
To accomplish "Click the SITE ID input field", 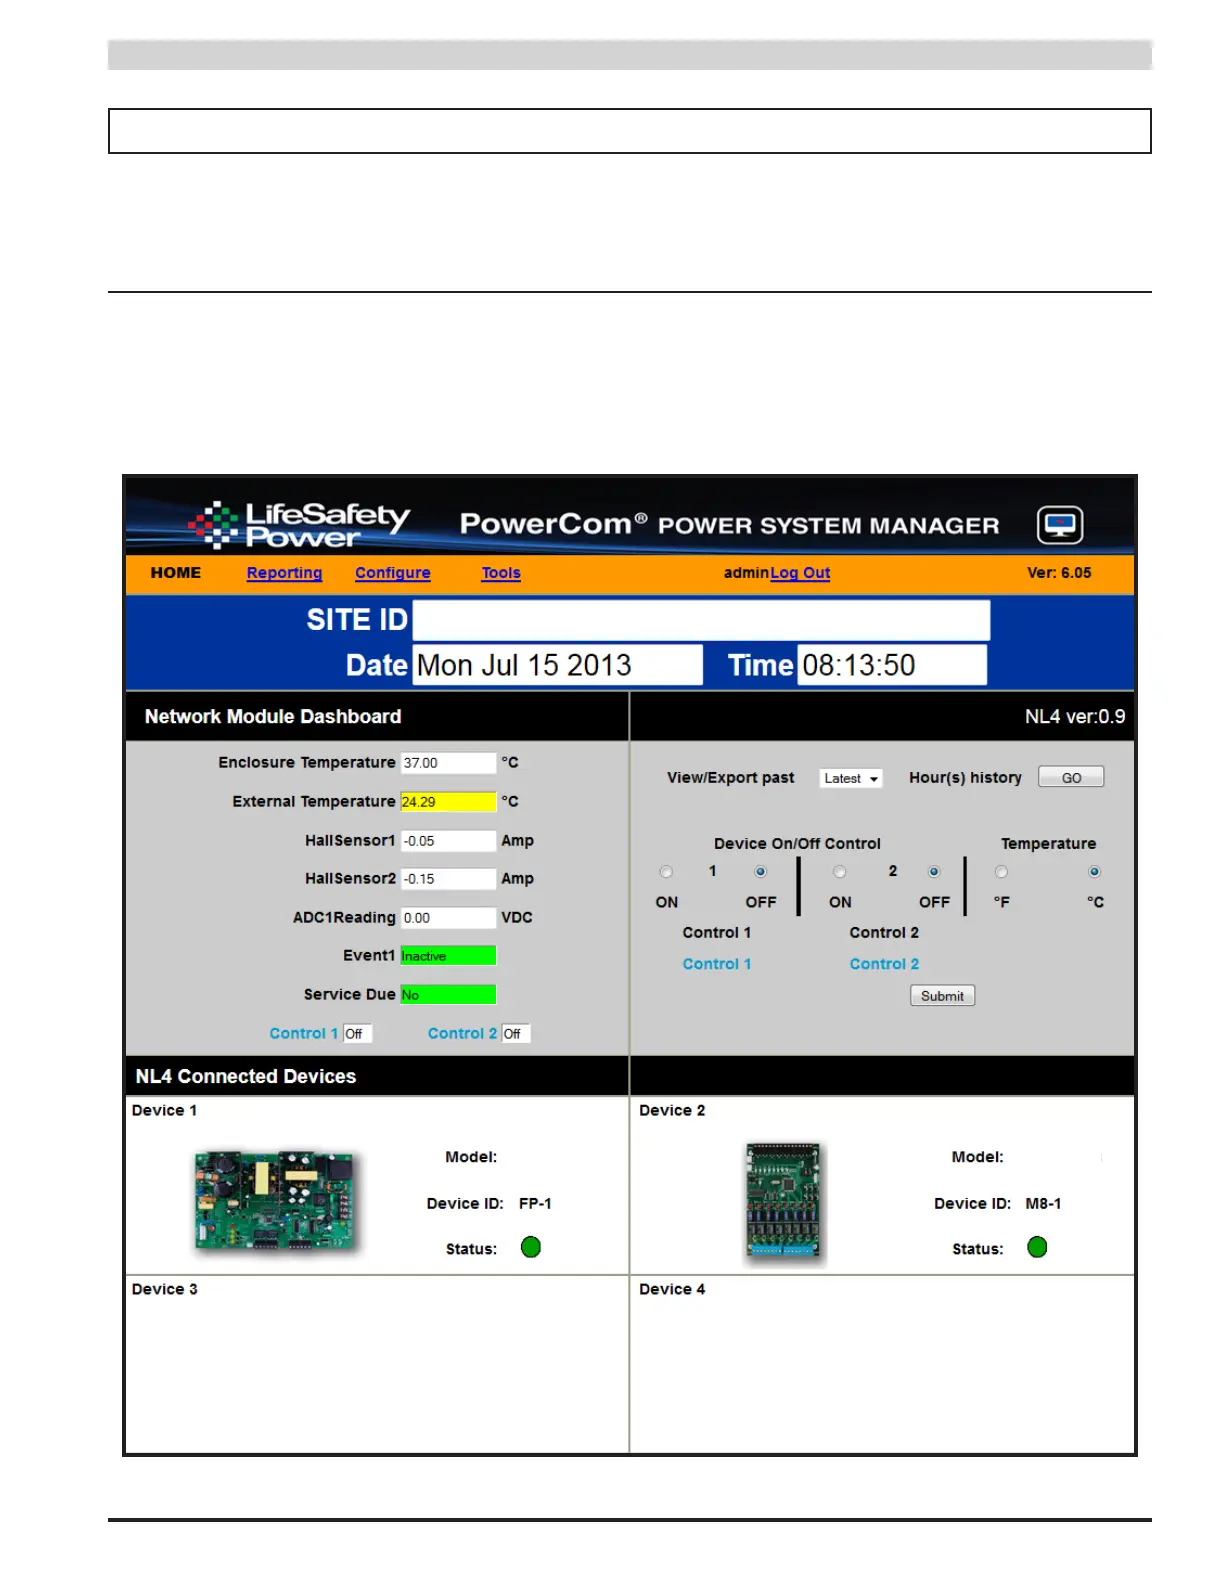I will click(701, 620).
